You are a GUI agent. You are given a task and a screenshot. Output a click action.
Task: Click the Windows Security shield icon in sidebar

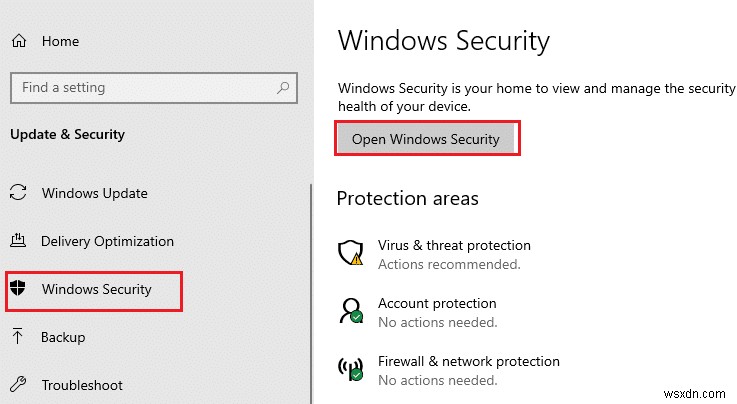18,289
